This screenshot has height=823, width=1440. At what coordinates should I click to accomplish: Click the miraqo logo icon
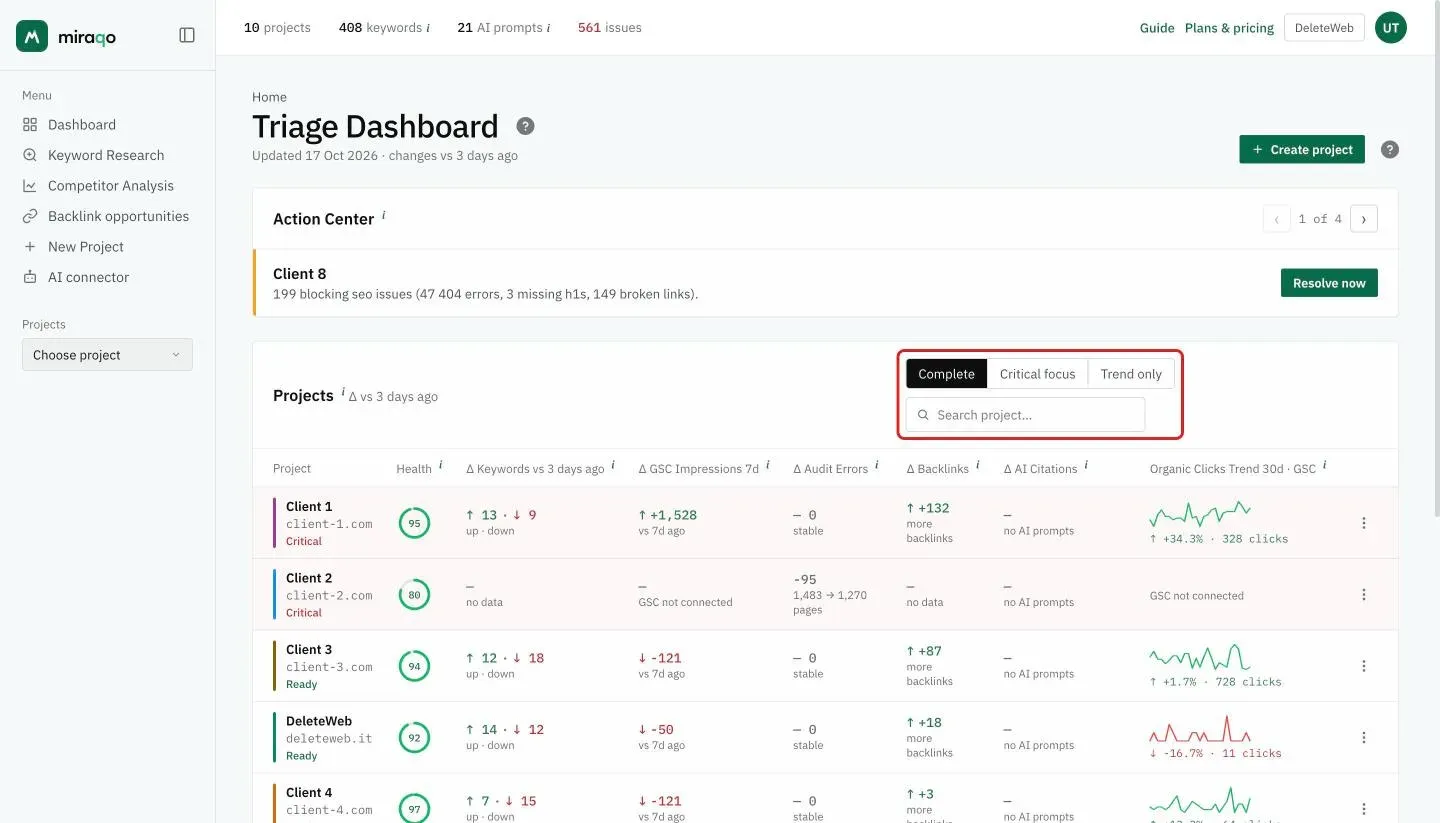(33, 36)
